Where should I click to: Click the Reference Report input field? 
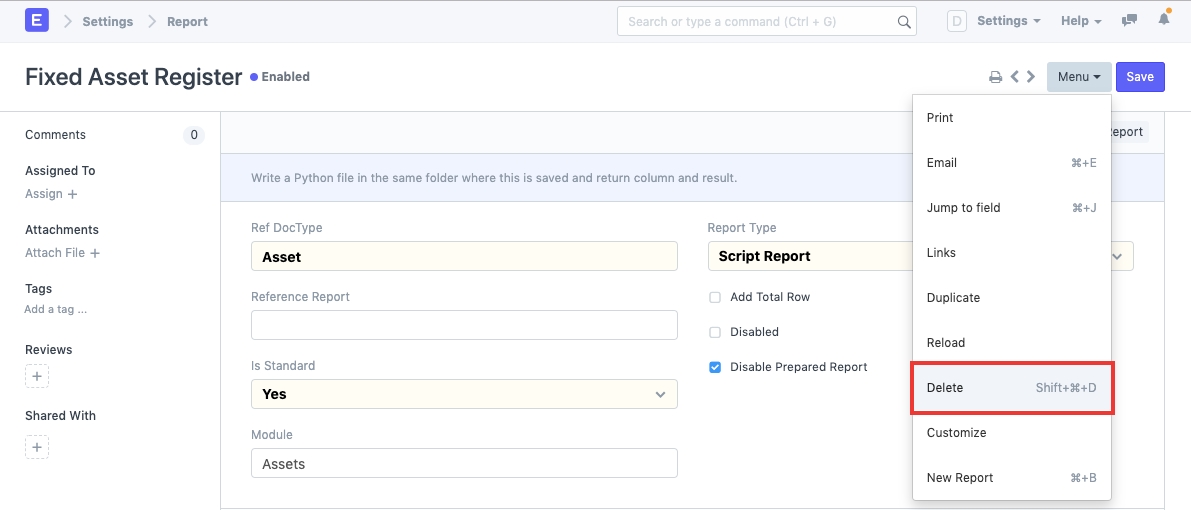point(464,325)
